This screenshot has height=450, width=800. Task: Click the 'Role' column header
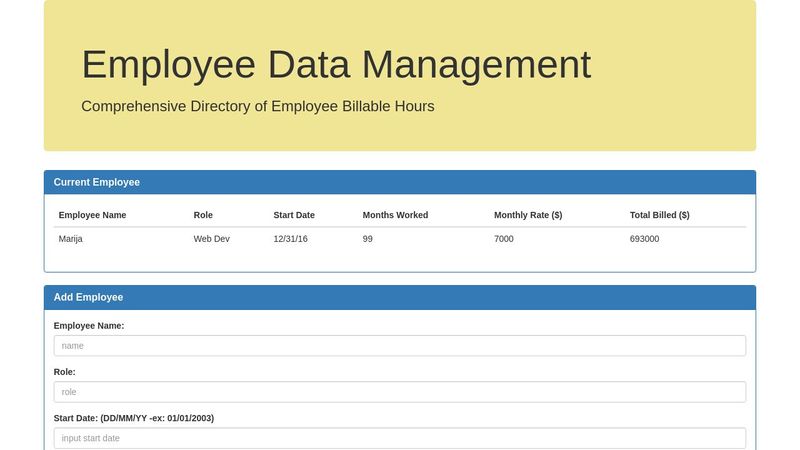tap(203, 215)
